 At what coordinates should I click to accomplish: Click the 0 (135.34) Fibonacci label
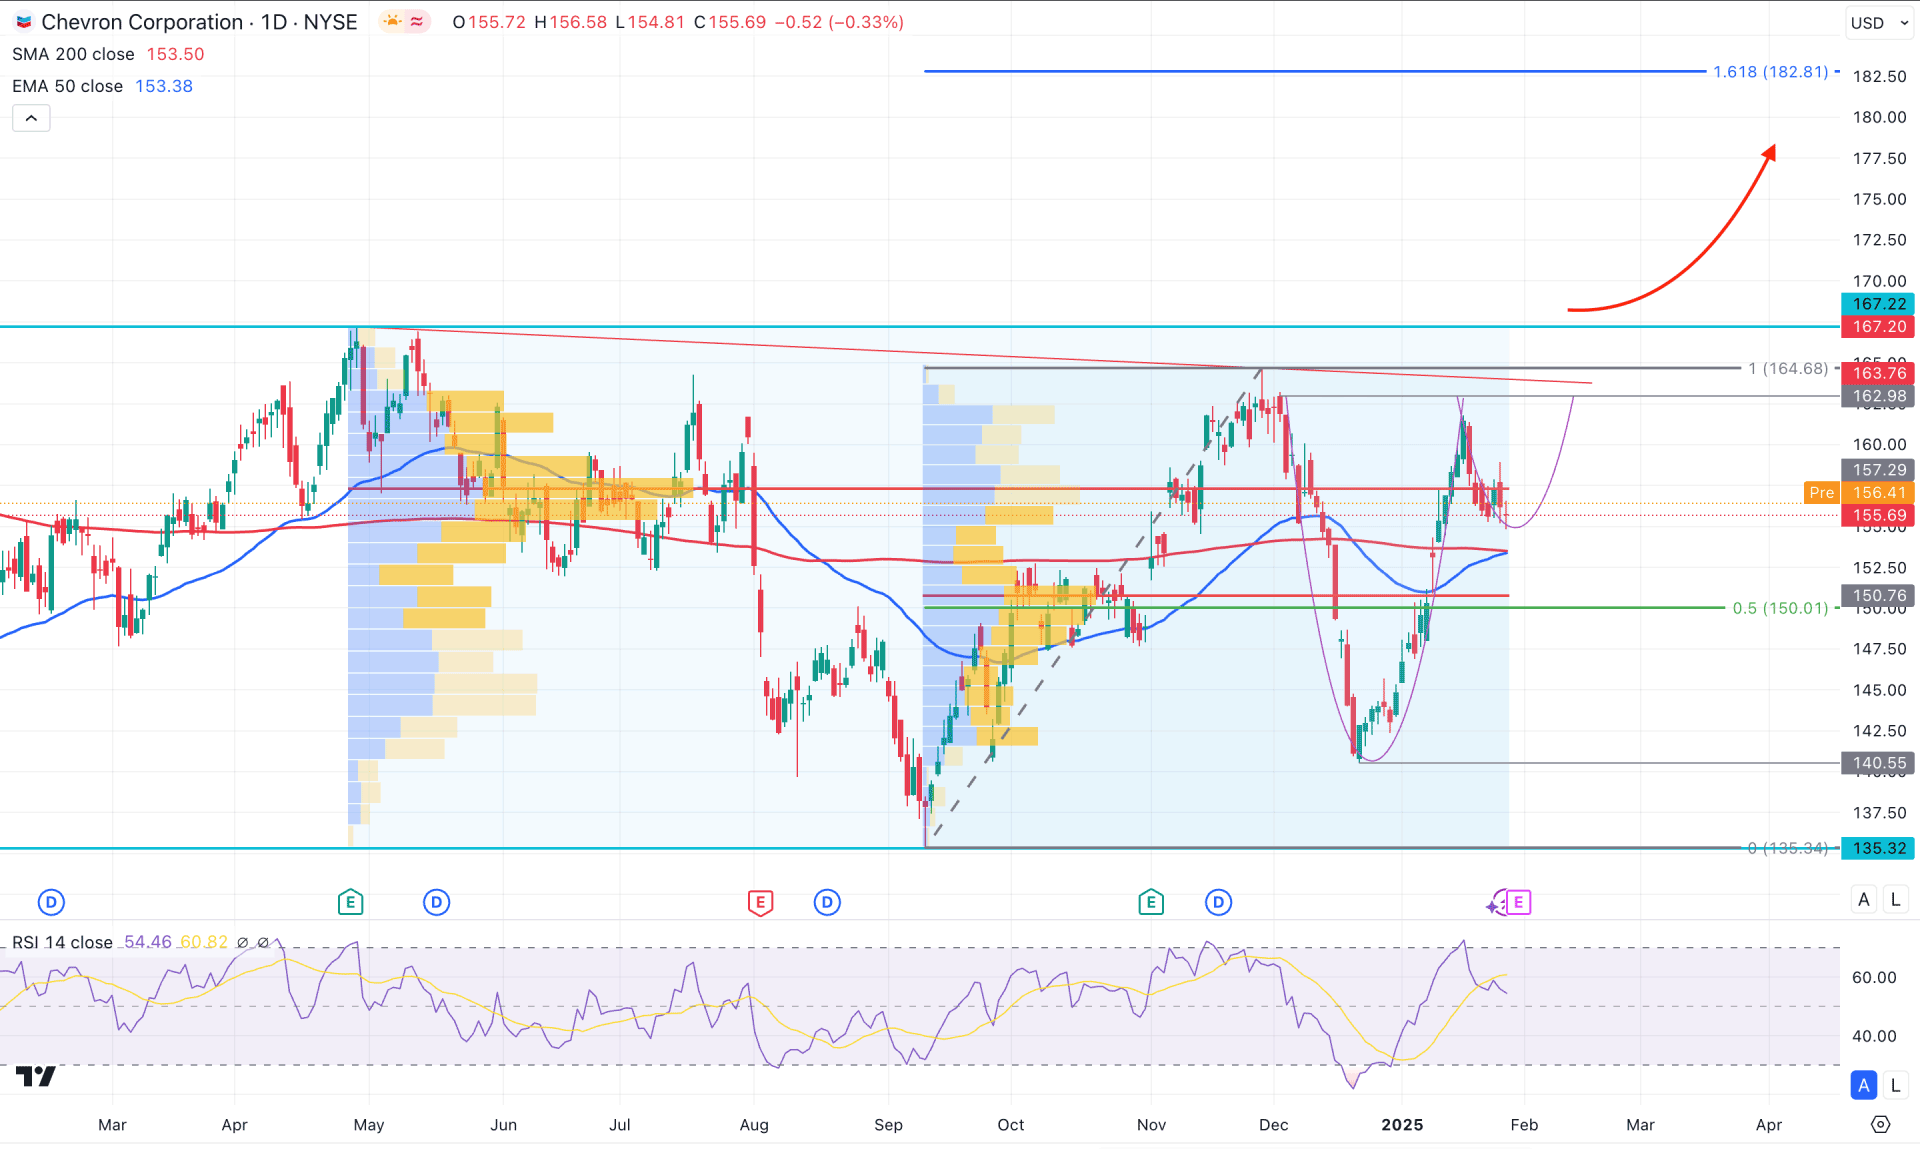point(1787,848)
